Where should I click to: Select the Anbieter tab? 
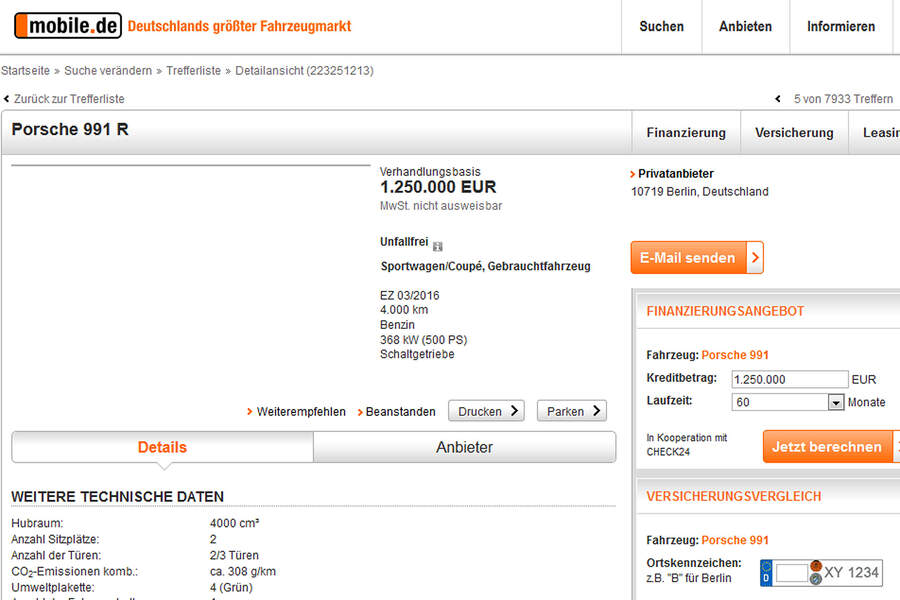coord(464,447)
